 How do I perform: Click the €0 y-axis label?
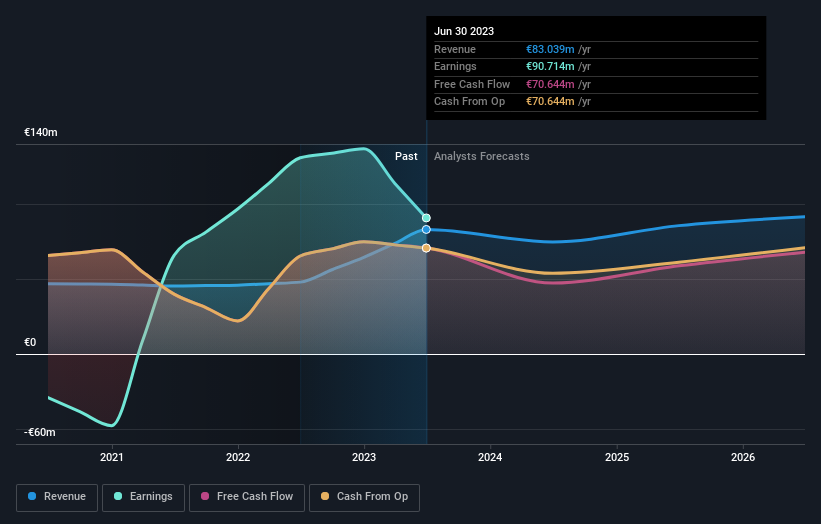[x=30, y=342]
